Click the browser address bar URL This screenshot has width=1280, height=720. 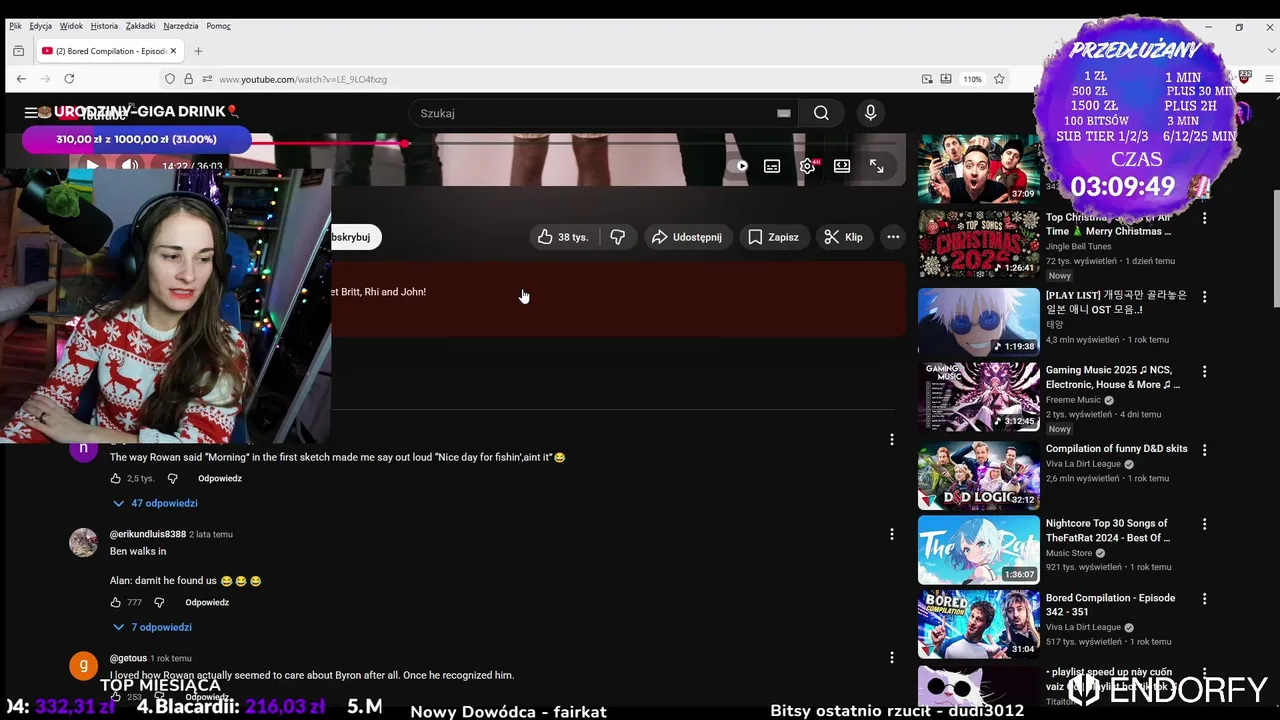303,79
